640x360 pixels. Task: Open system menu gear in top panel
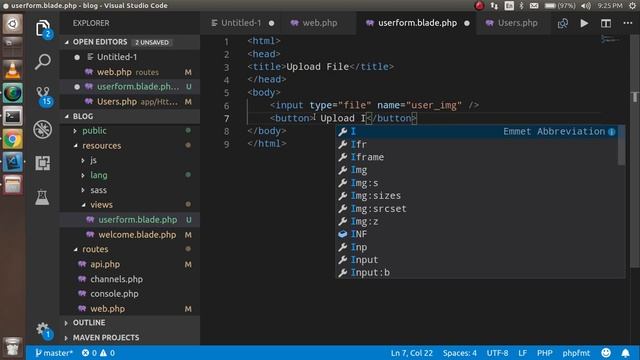point(632,6)
